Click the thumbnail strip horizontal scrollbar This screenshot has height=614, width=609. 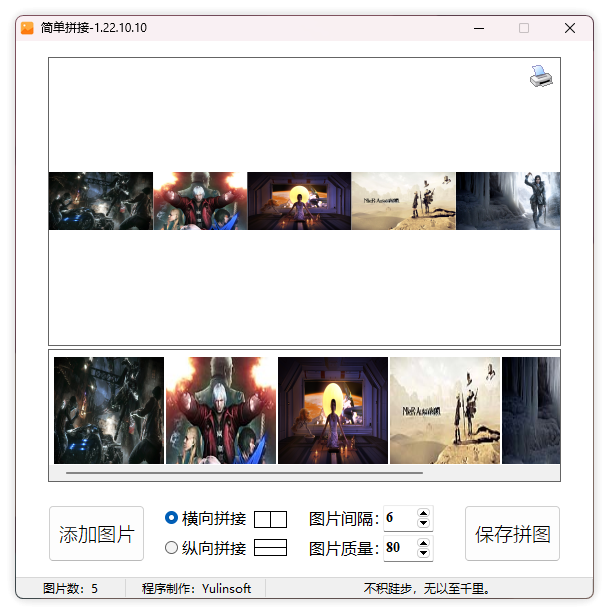click(244, 473)
